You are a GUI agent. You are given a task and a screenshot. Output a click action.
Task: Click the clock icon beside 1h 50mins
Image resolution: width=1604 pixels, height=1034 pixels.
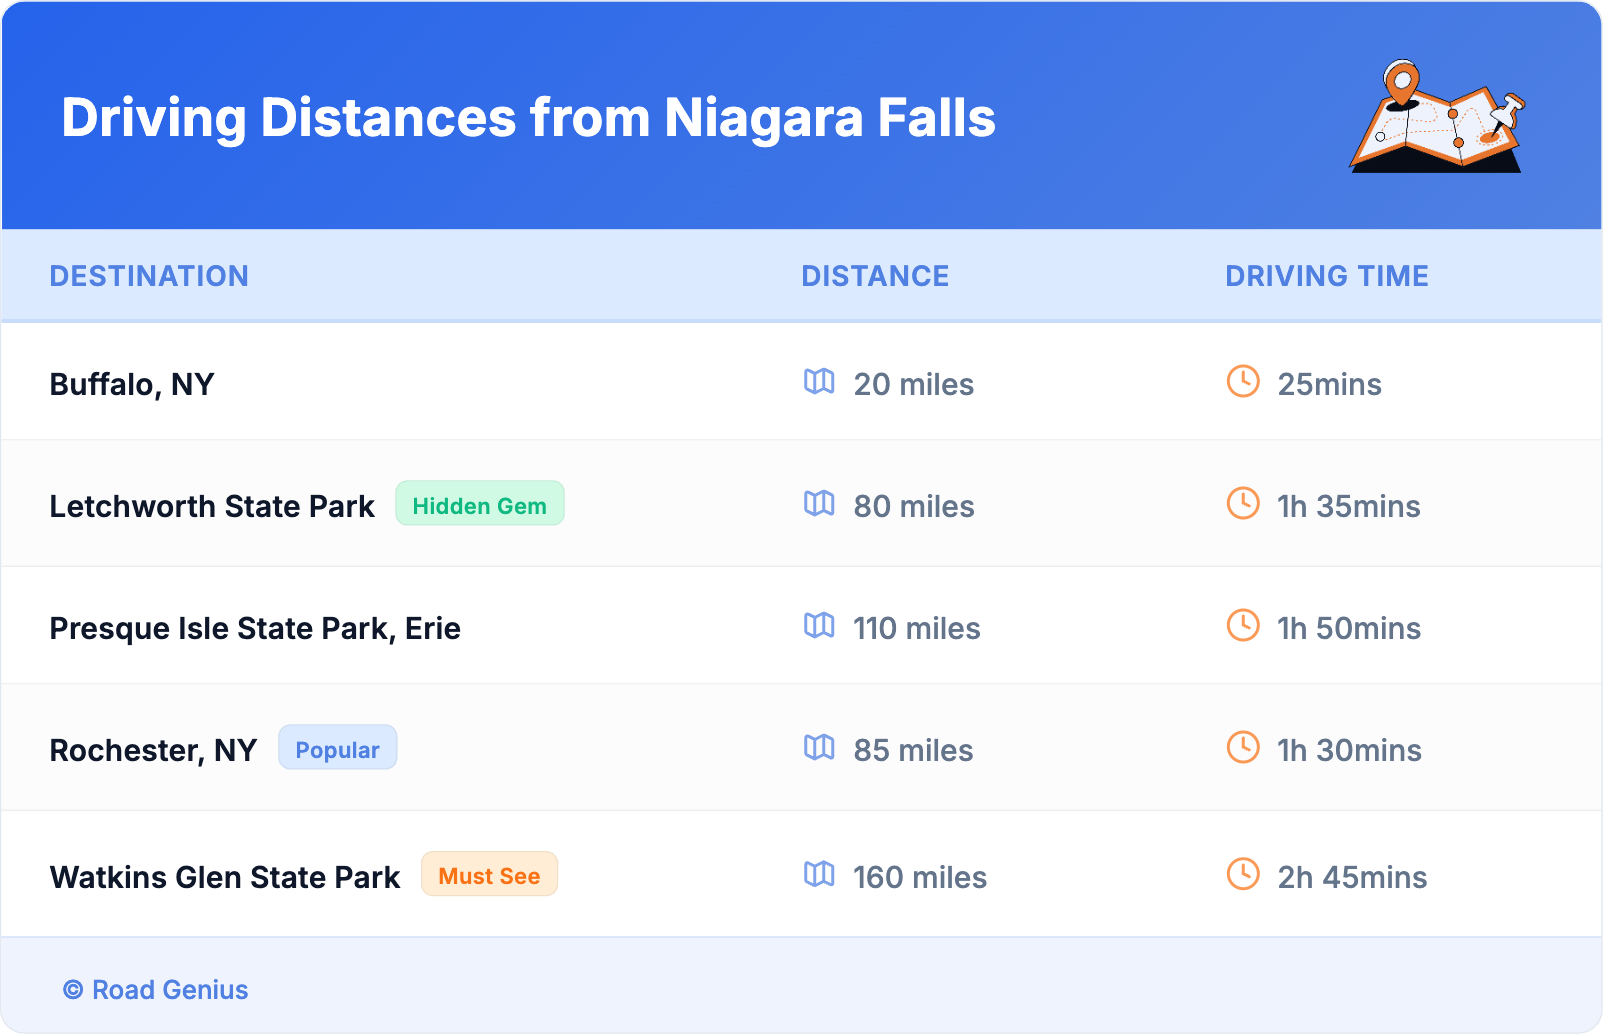(x=1243, y=626)
